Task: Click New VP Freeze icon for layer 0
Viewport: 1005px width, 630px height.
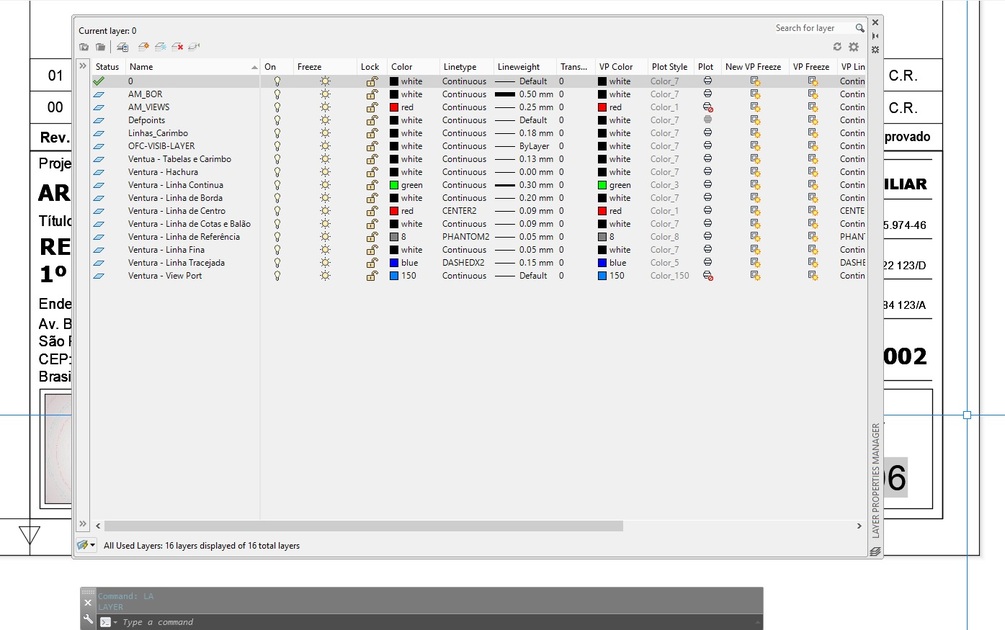Action: click(x=755, y=81)
